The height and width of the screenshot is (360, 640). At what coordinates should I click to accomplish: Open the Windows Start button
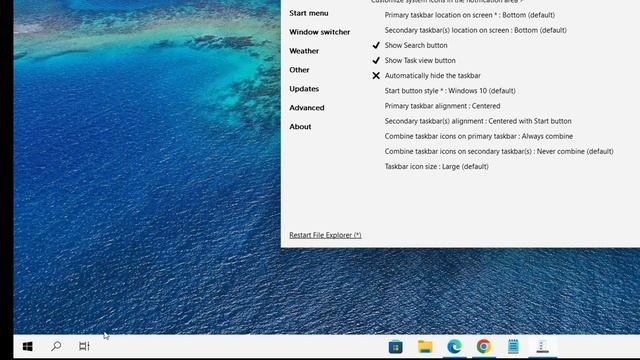tap(28, 347)
